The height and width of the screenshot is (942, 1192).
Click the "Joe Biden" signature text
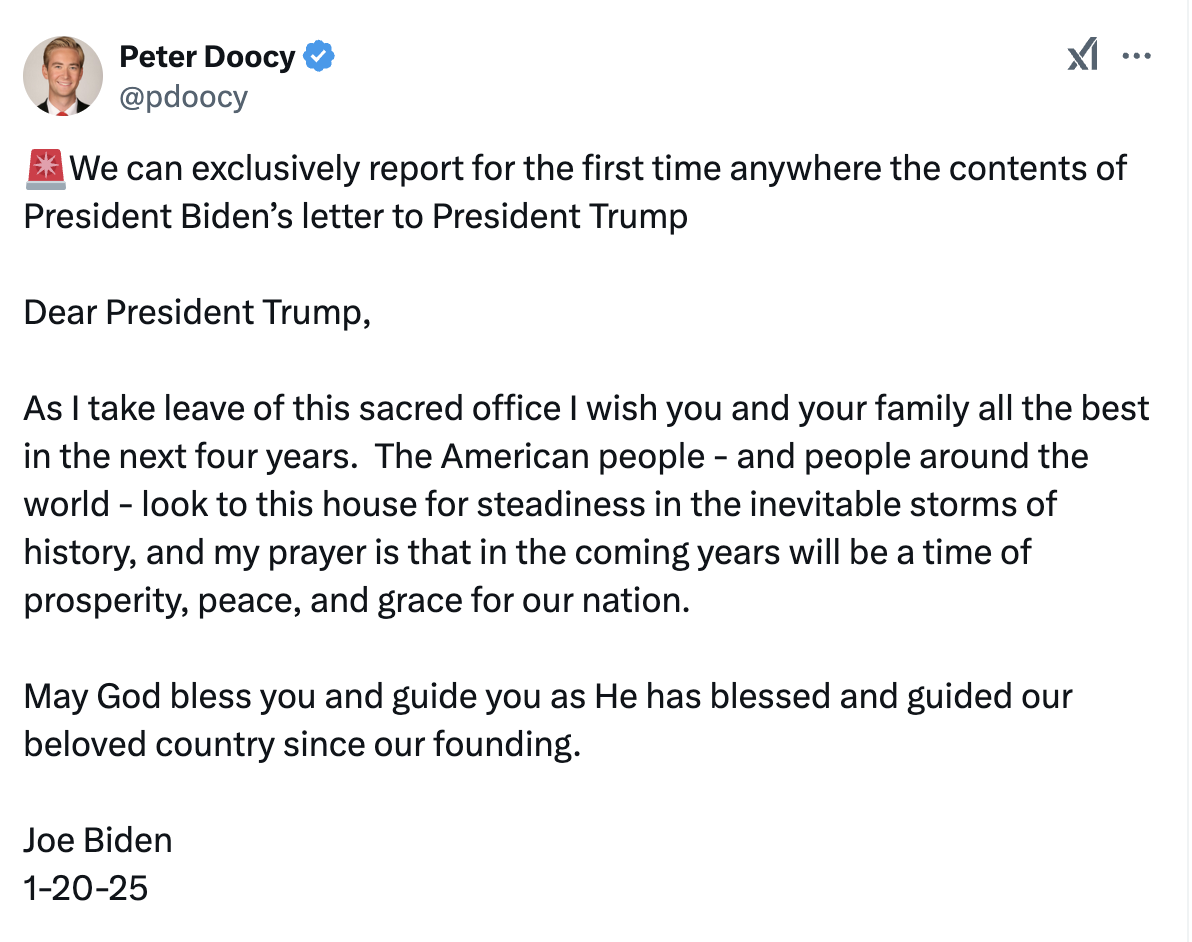[98, 841]
